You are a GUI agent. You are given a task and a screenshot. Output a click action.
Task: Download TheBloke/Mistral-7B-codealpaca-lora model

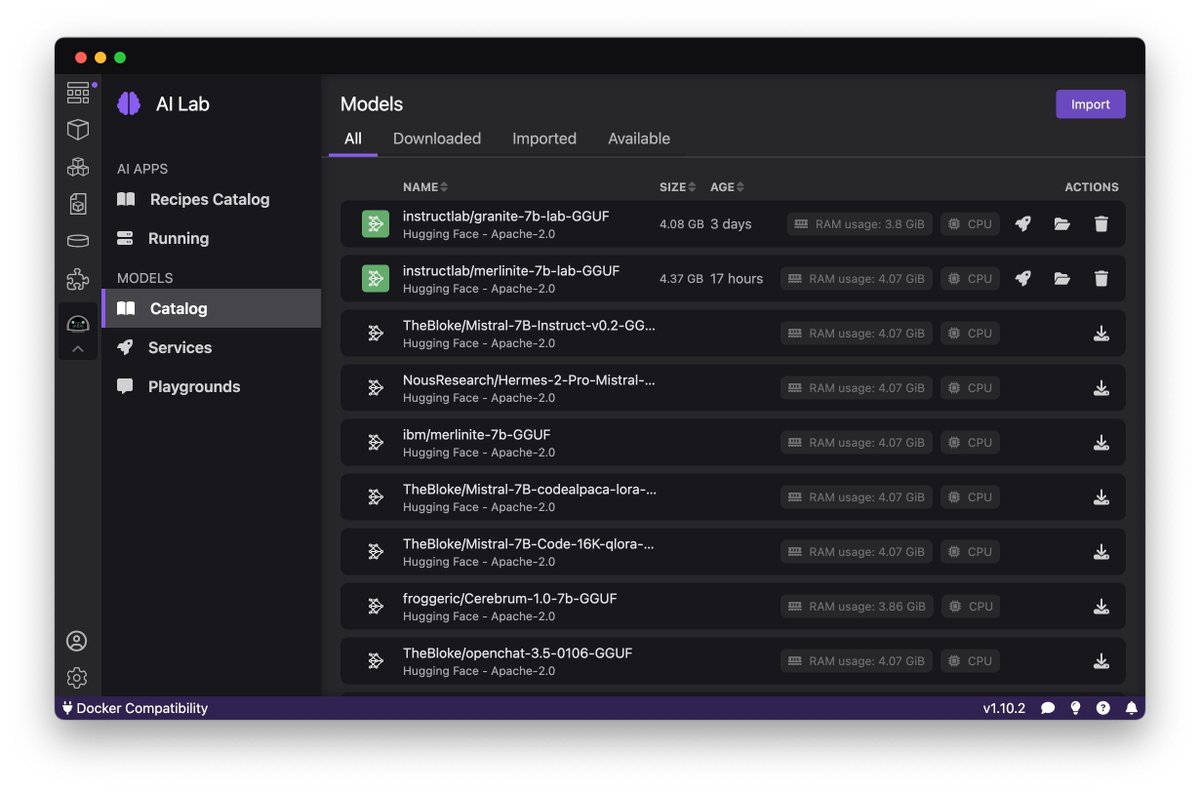1101,497
